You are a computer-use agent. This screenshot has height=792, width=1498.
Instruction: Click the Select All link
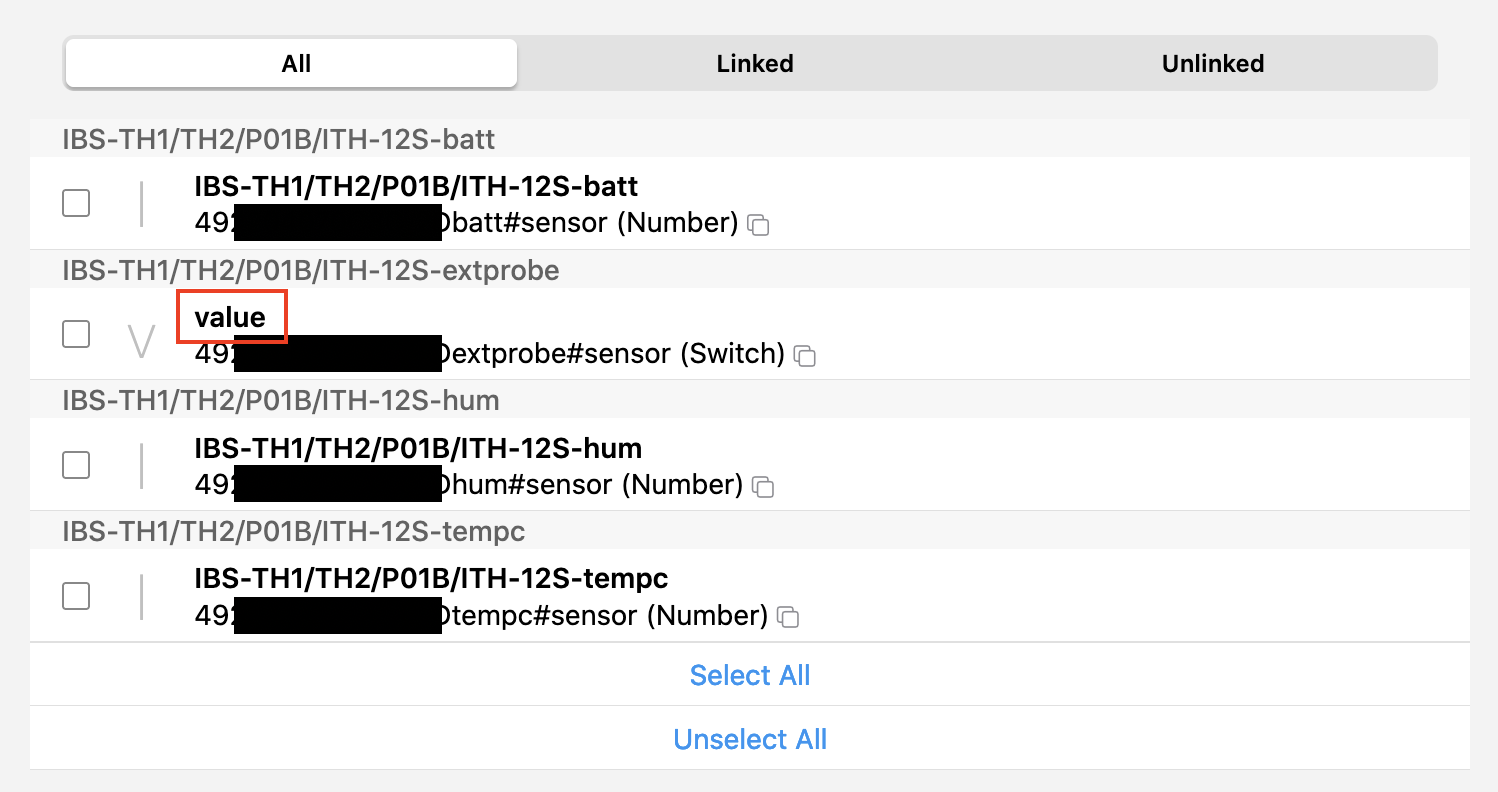pos(750,675)
